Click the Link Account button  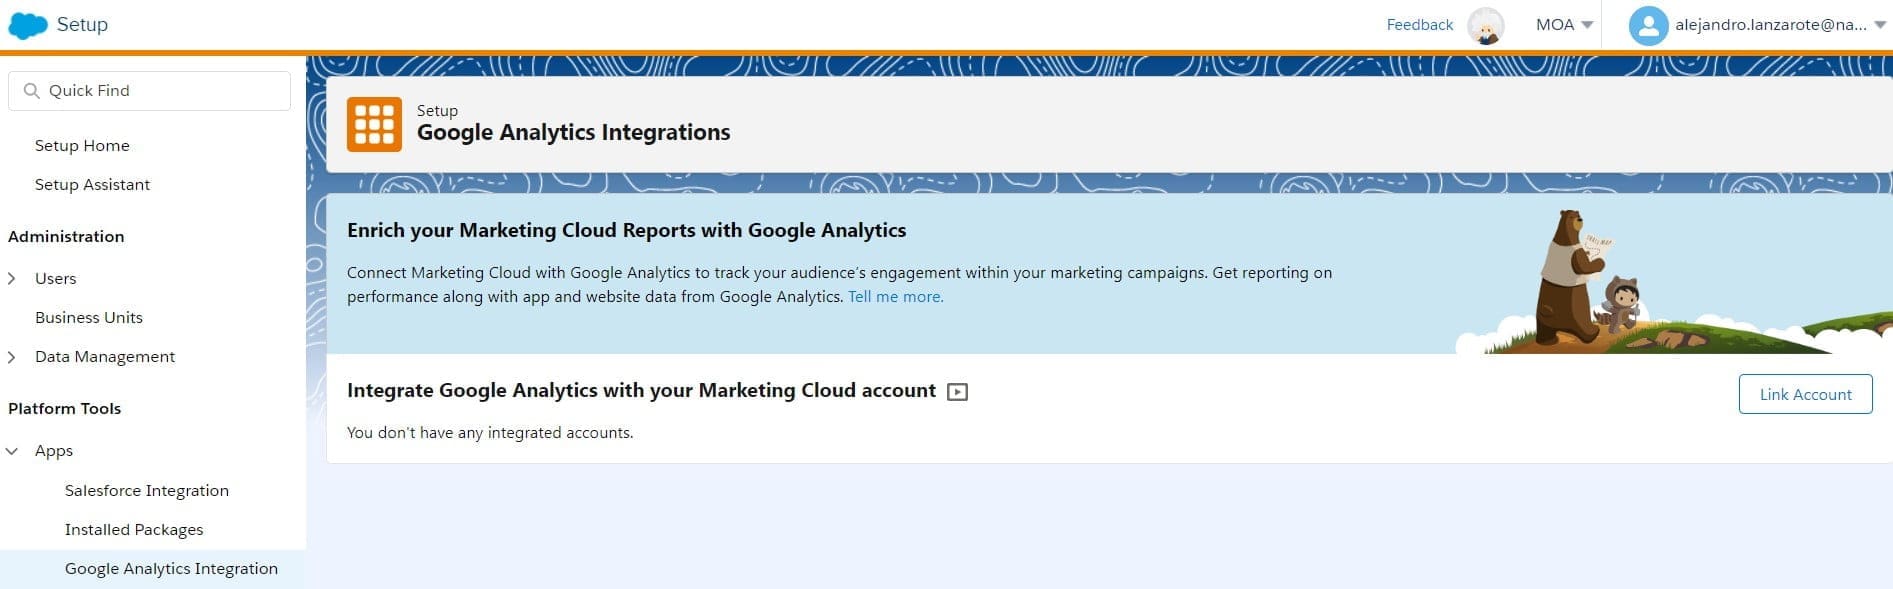[1805, 394]
